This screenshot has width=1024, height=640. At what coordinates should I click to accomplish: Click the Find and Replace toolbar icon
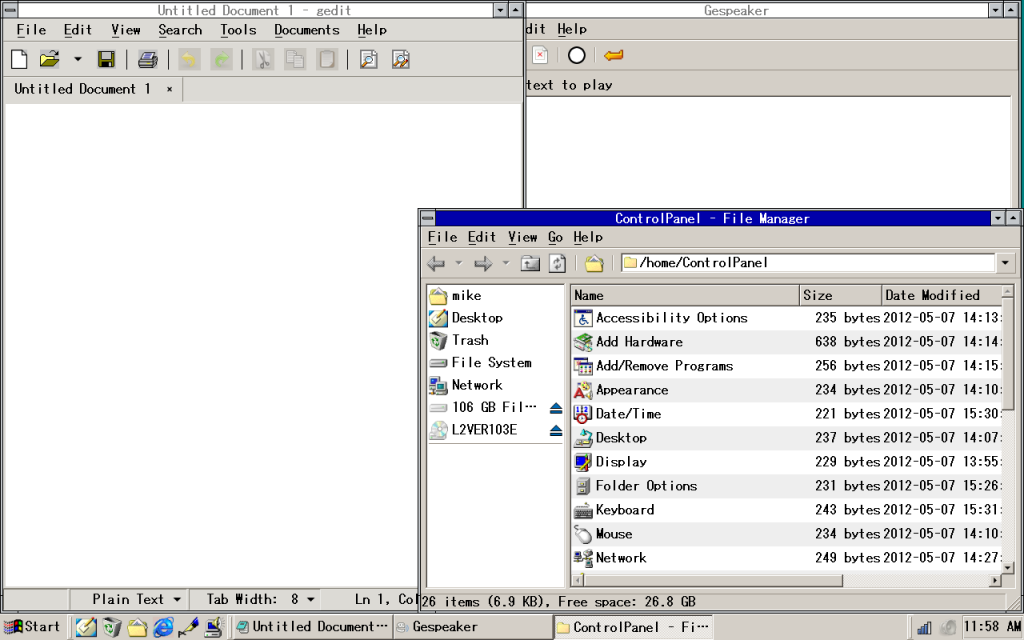[x=400, y=60]
